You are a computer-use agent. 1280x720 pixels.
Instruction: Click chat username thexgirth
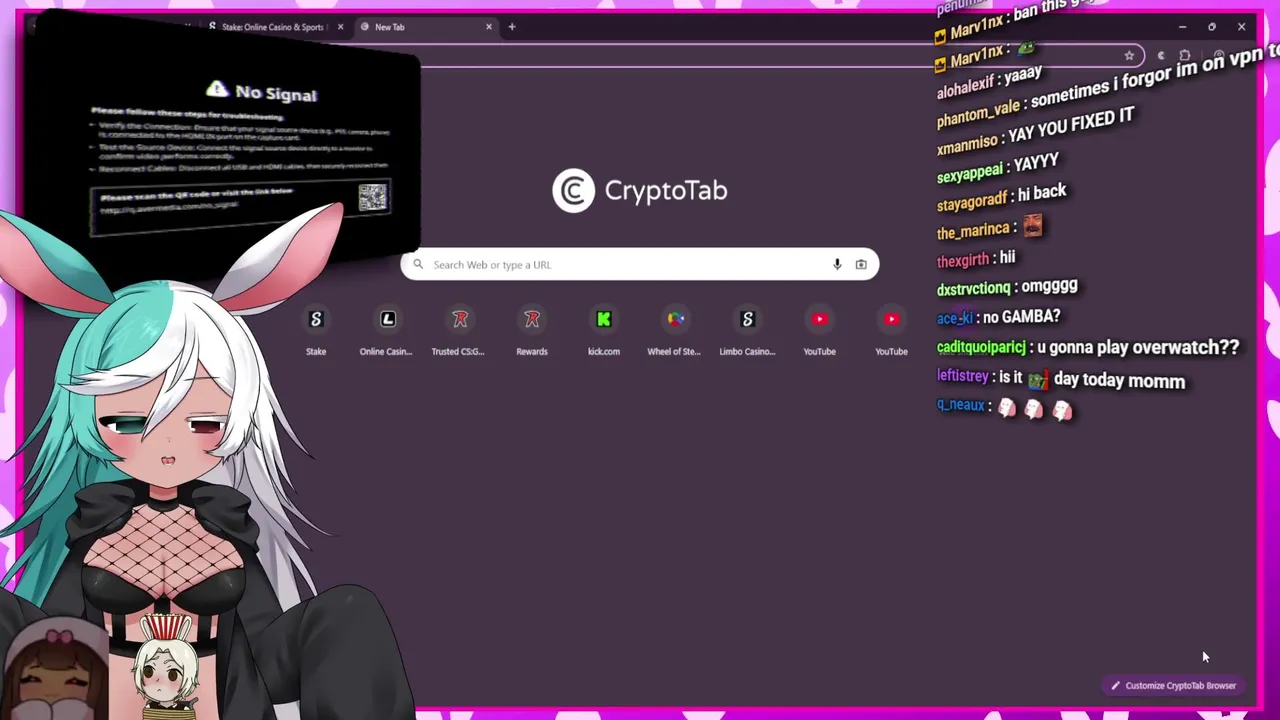pyautogui.click(x=962, y=260)
